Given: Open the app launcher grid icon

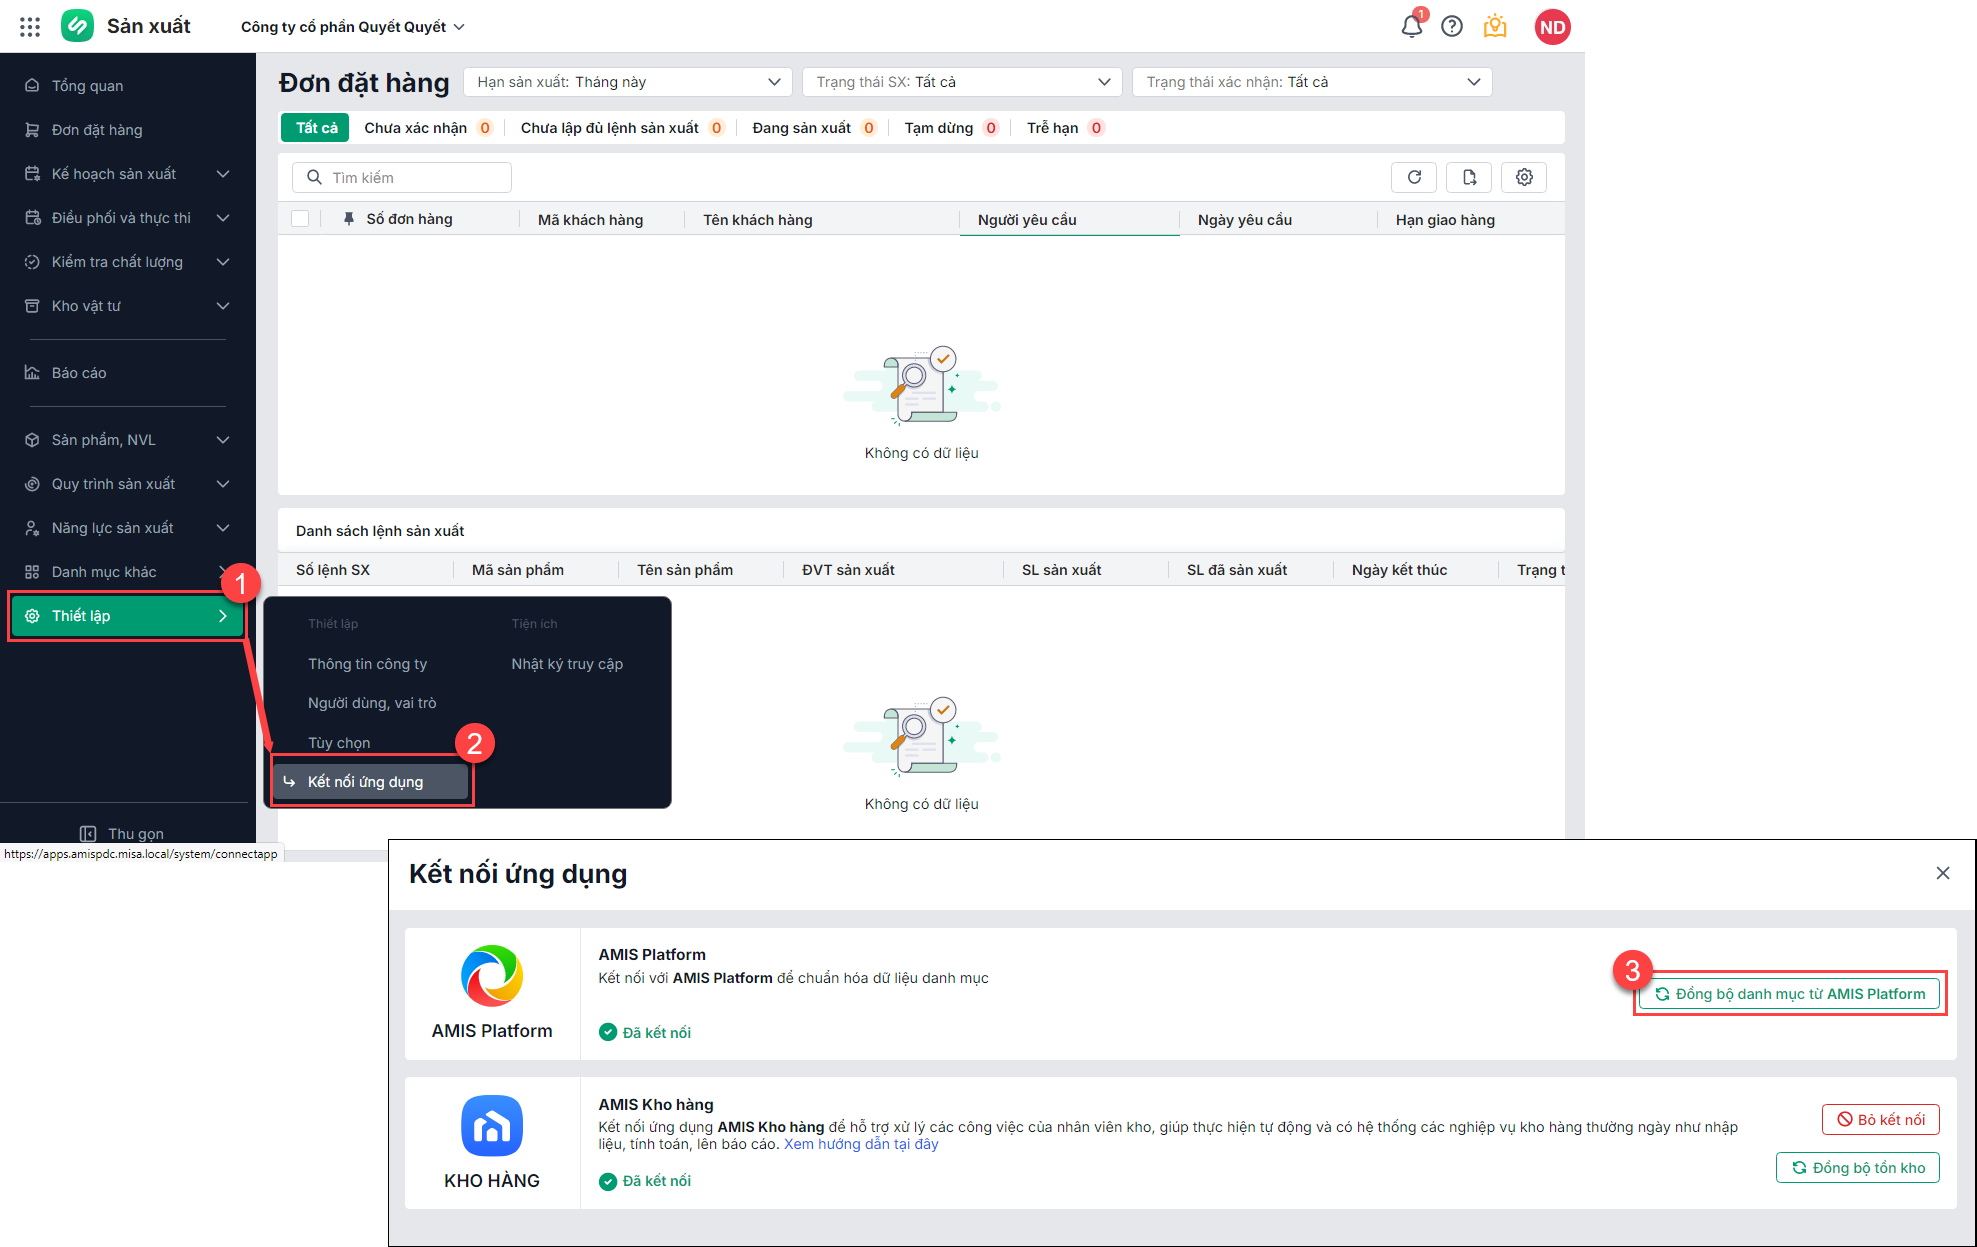Looking at the screenshot, I should coord(30,27).
